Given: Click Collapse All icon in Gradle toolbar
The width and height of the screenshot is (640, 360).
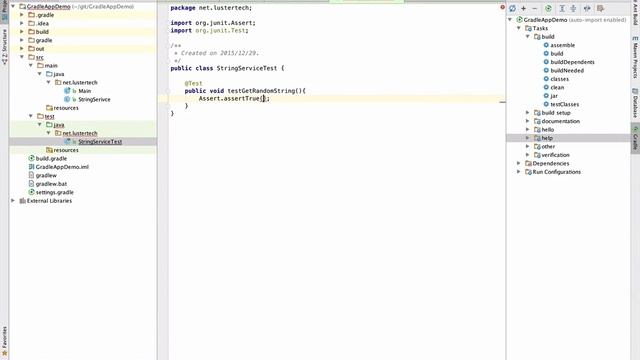Looking at the screenshot, I should (x=573, y=9).
